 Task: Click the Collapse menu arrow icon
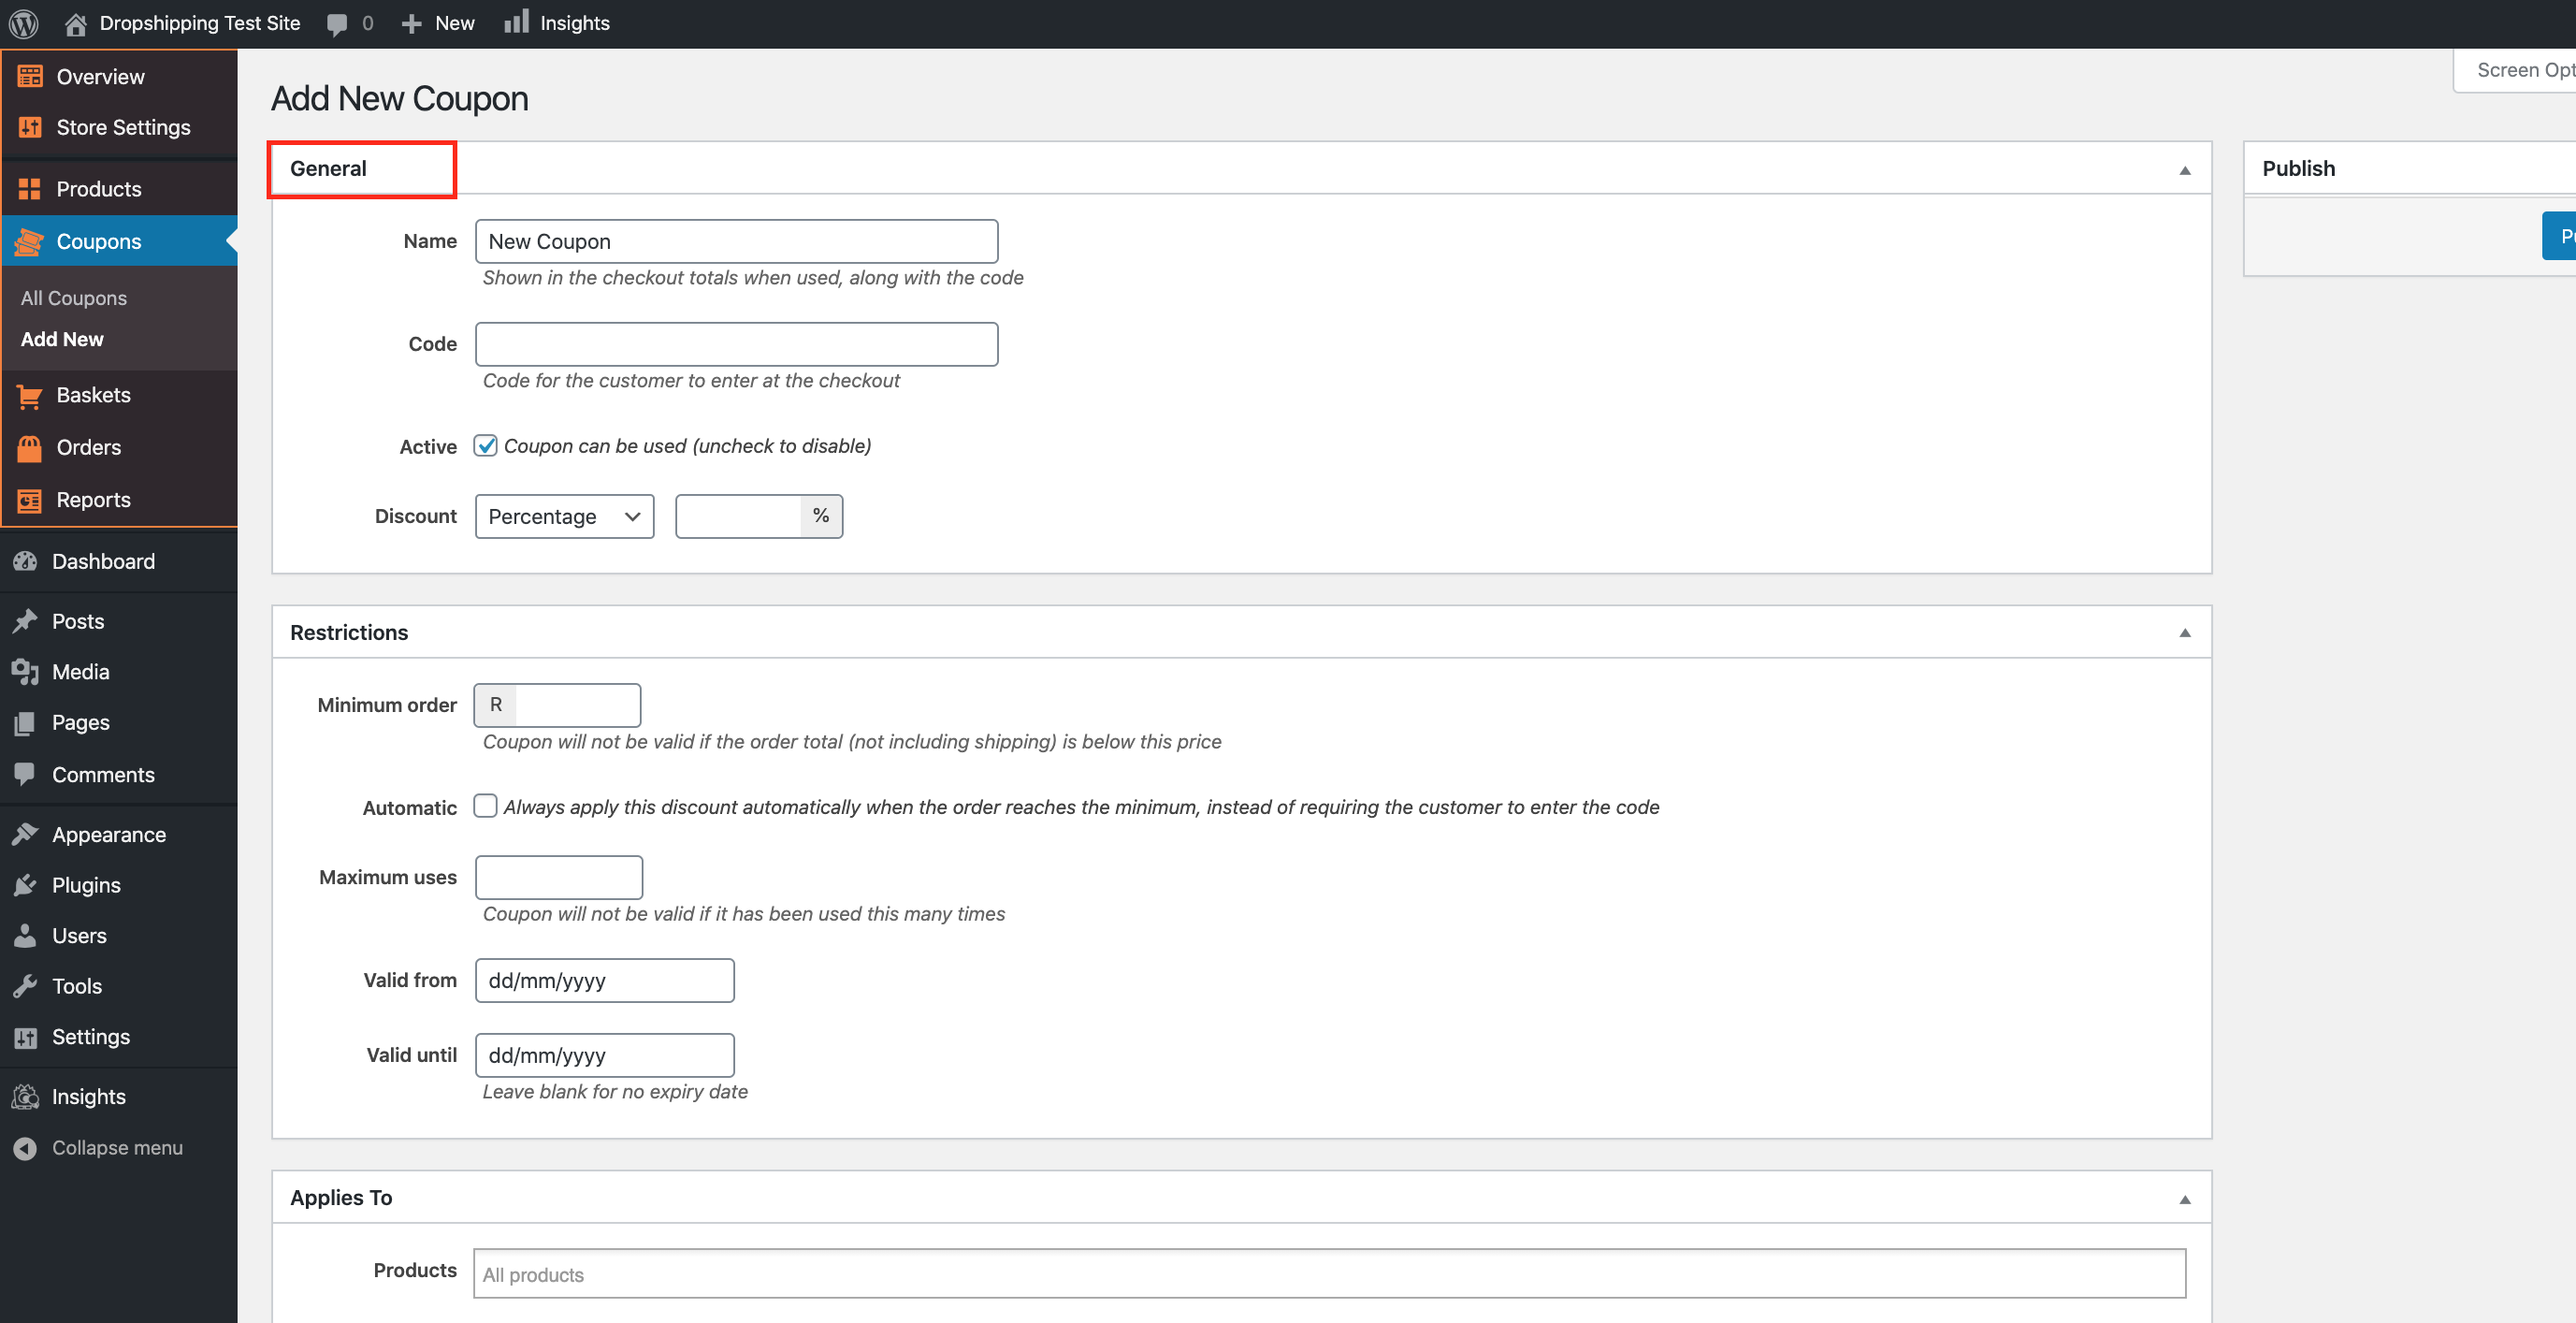[25, 1148]
